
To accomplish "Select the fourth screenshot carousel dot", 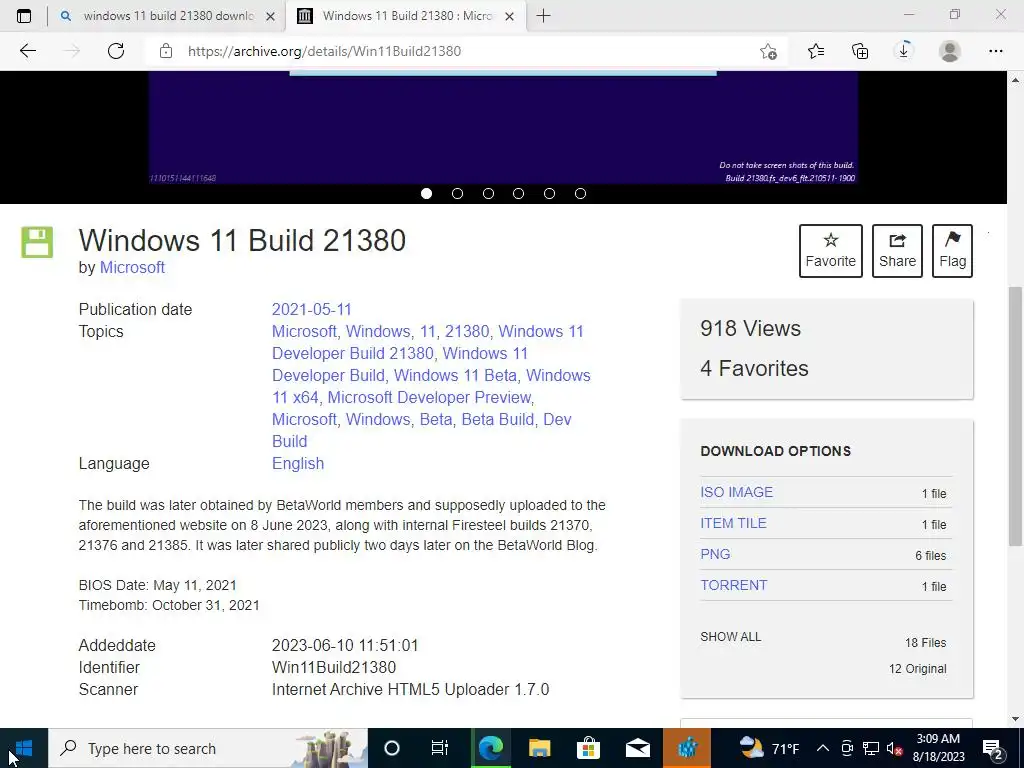I will tap(519, 193).
